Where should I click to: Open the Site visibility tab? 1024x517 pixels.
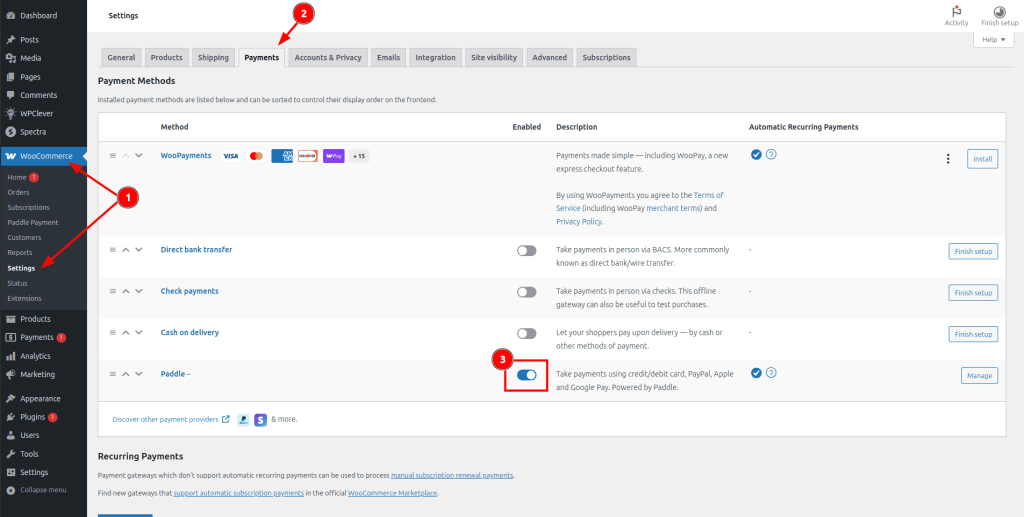tap(494, 57)
